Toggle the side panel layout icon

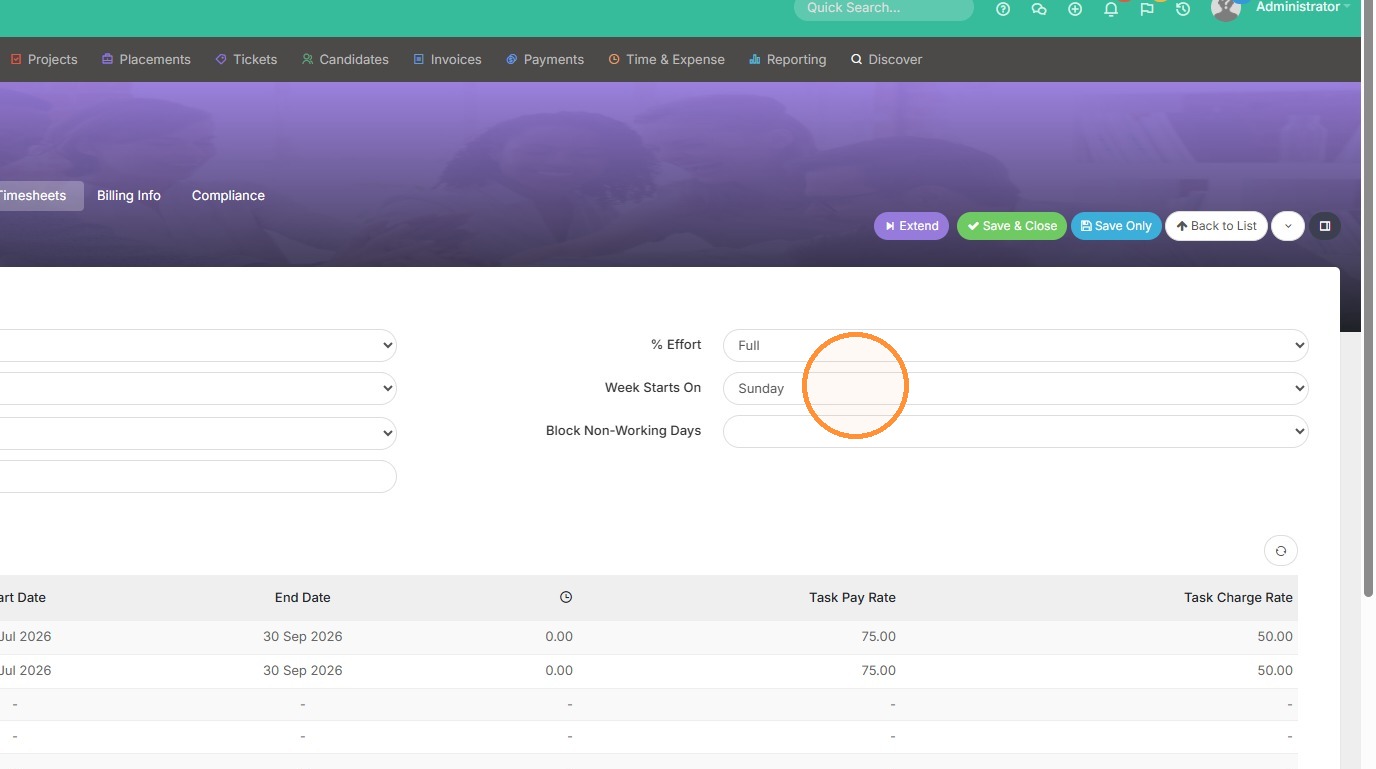pyautogui.click(x=1325, y=226)
